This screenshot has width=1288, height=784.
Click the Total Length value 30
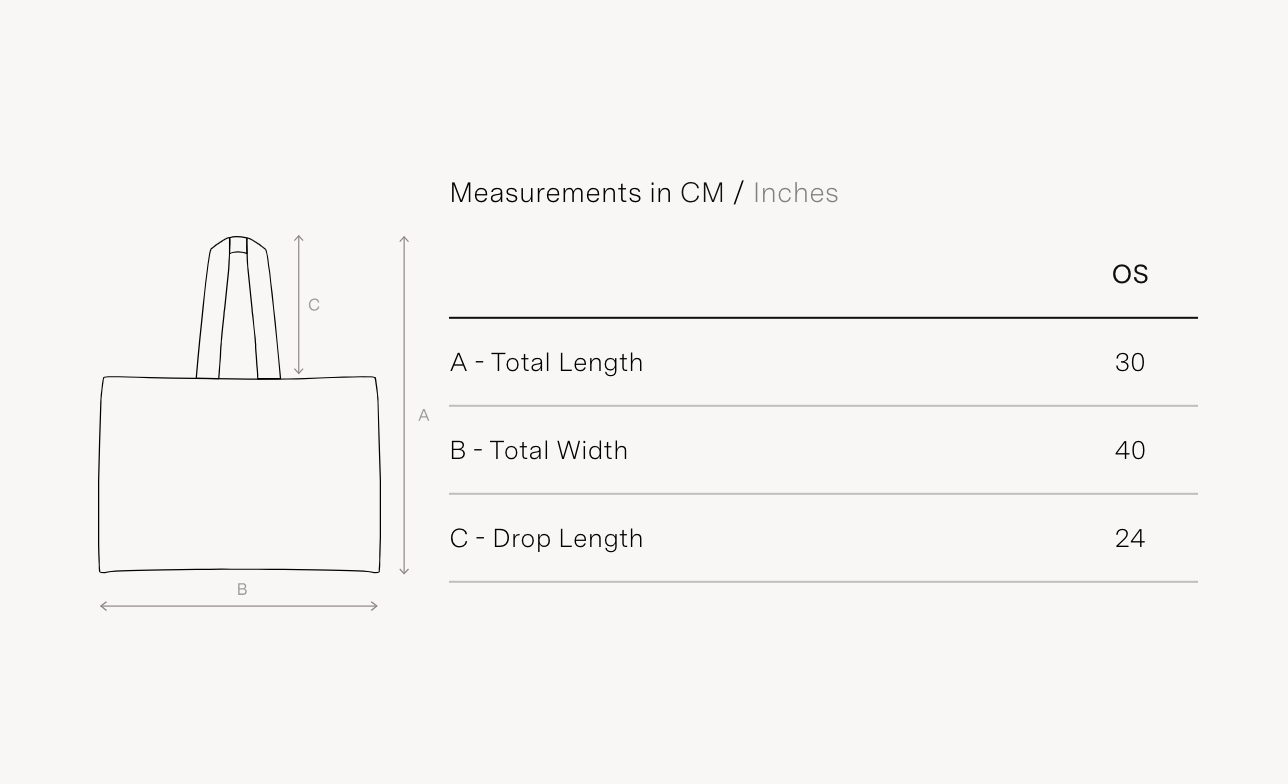coord(1130,363)
